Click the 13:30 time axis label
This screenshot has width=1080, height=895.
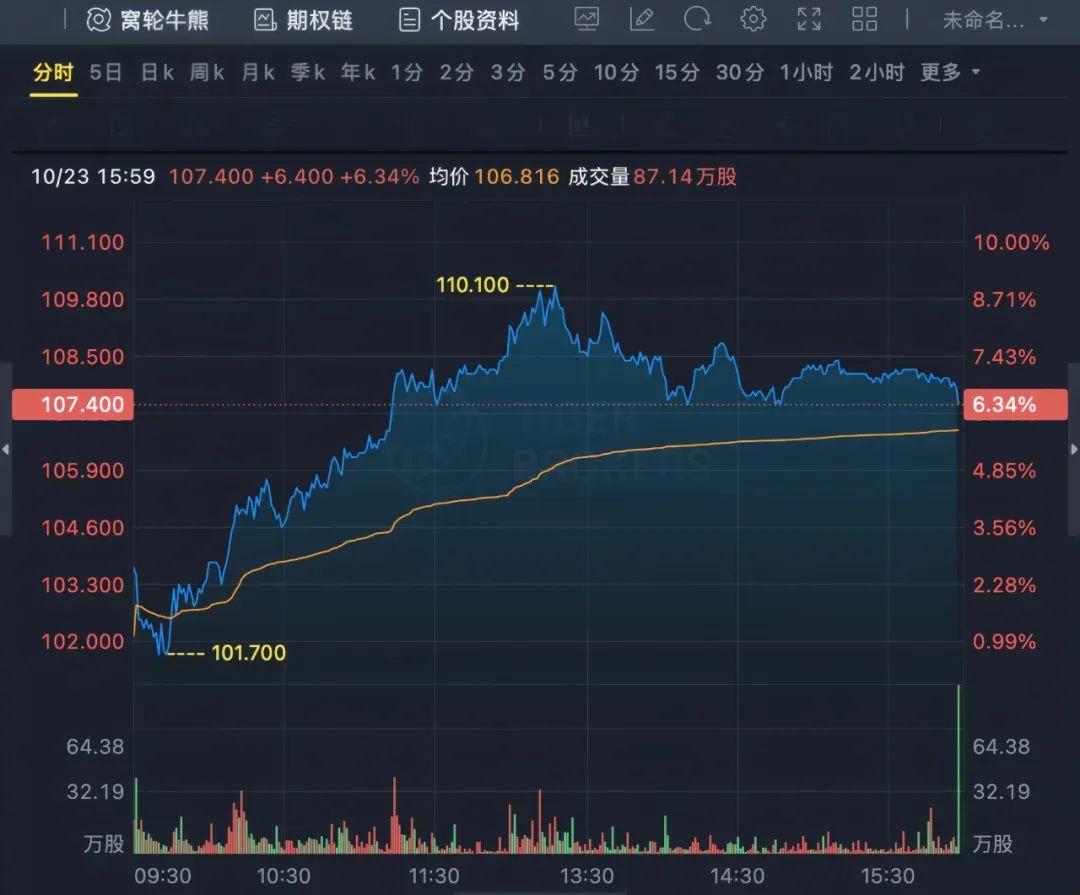[587, 876]
